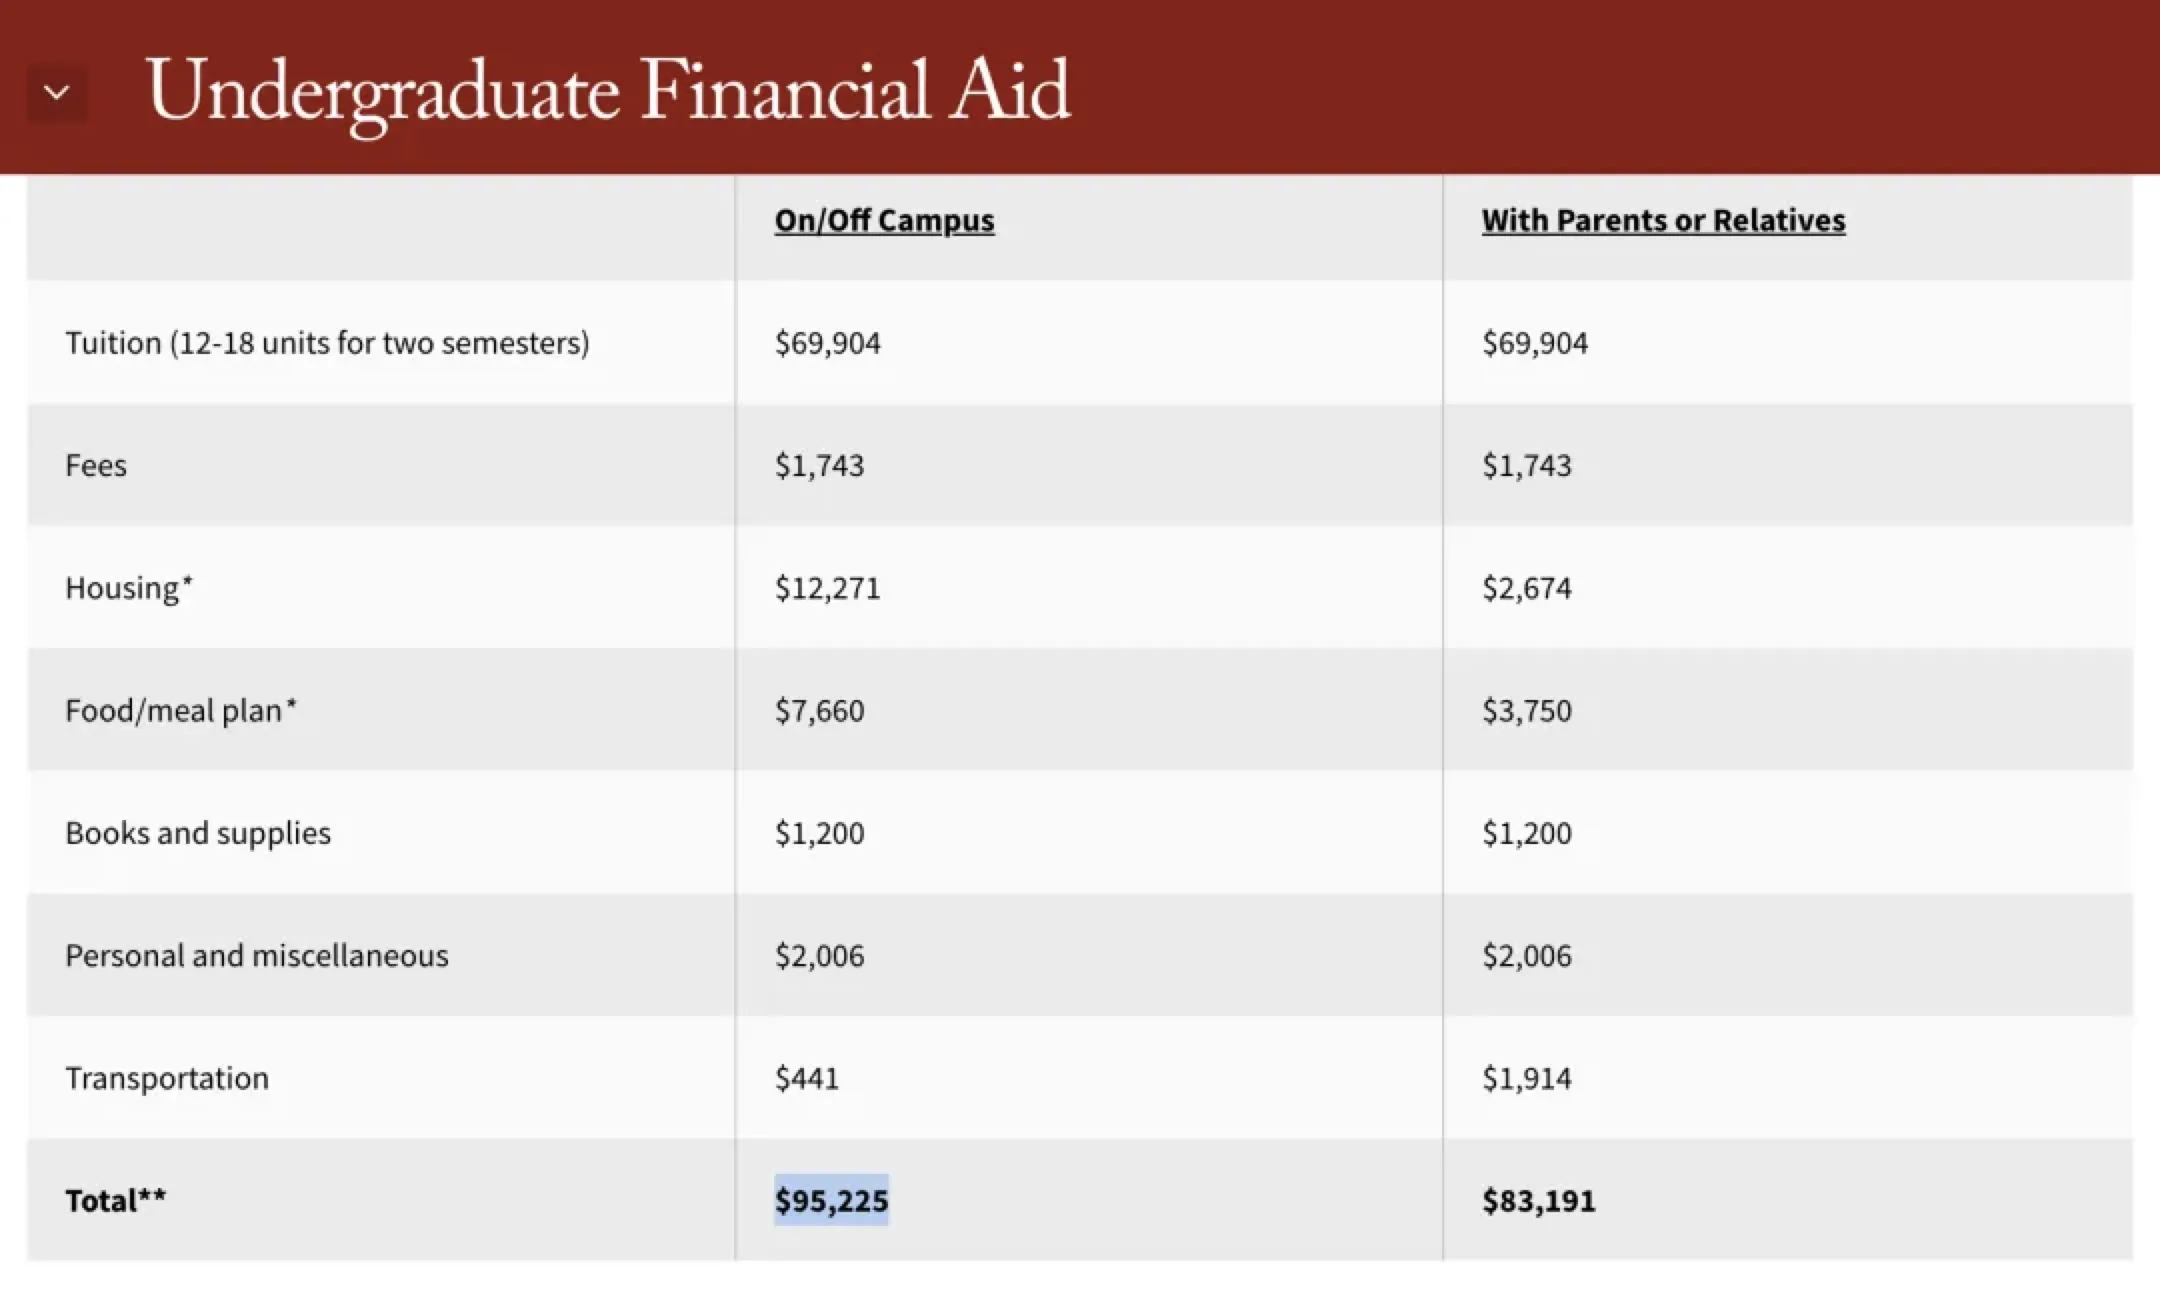The height and width of the screenshot is (1294, 2160).
Task: Click the Transportation row label
Action: coord(167,1078)
